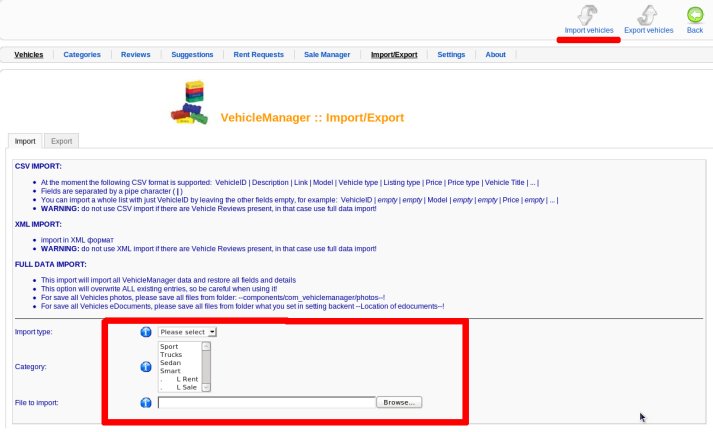Open the Categories menu item

82,55
